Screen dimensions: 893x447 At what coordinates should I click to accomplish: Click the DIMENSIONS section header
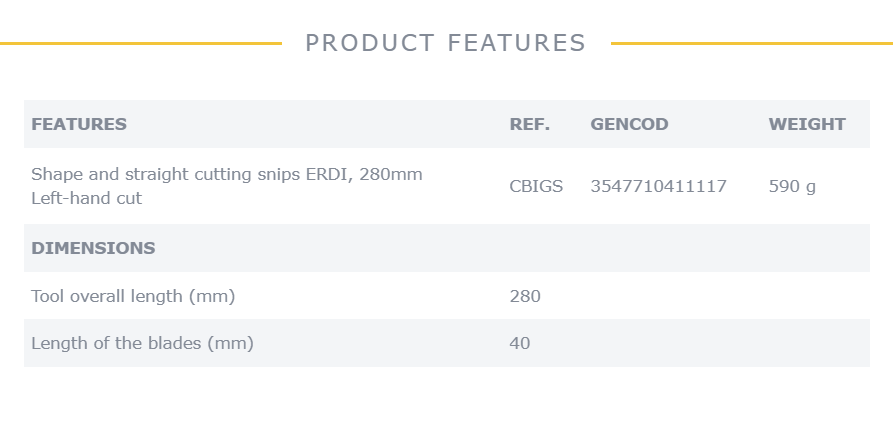(93, 248)
